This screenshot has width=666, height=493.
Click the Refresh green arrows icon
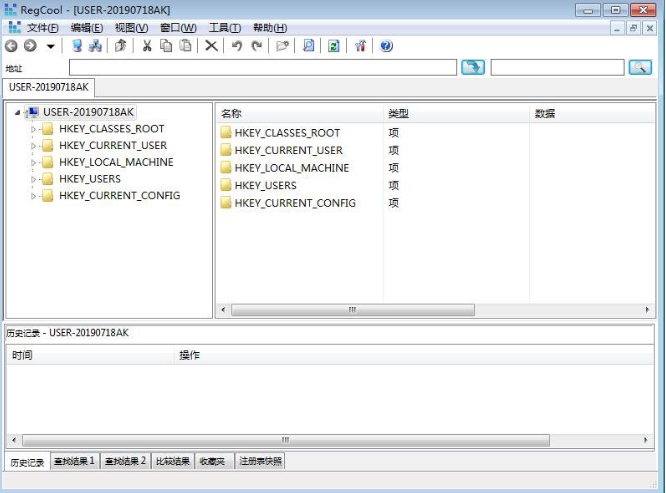(334, 46)
